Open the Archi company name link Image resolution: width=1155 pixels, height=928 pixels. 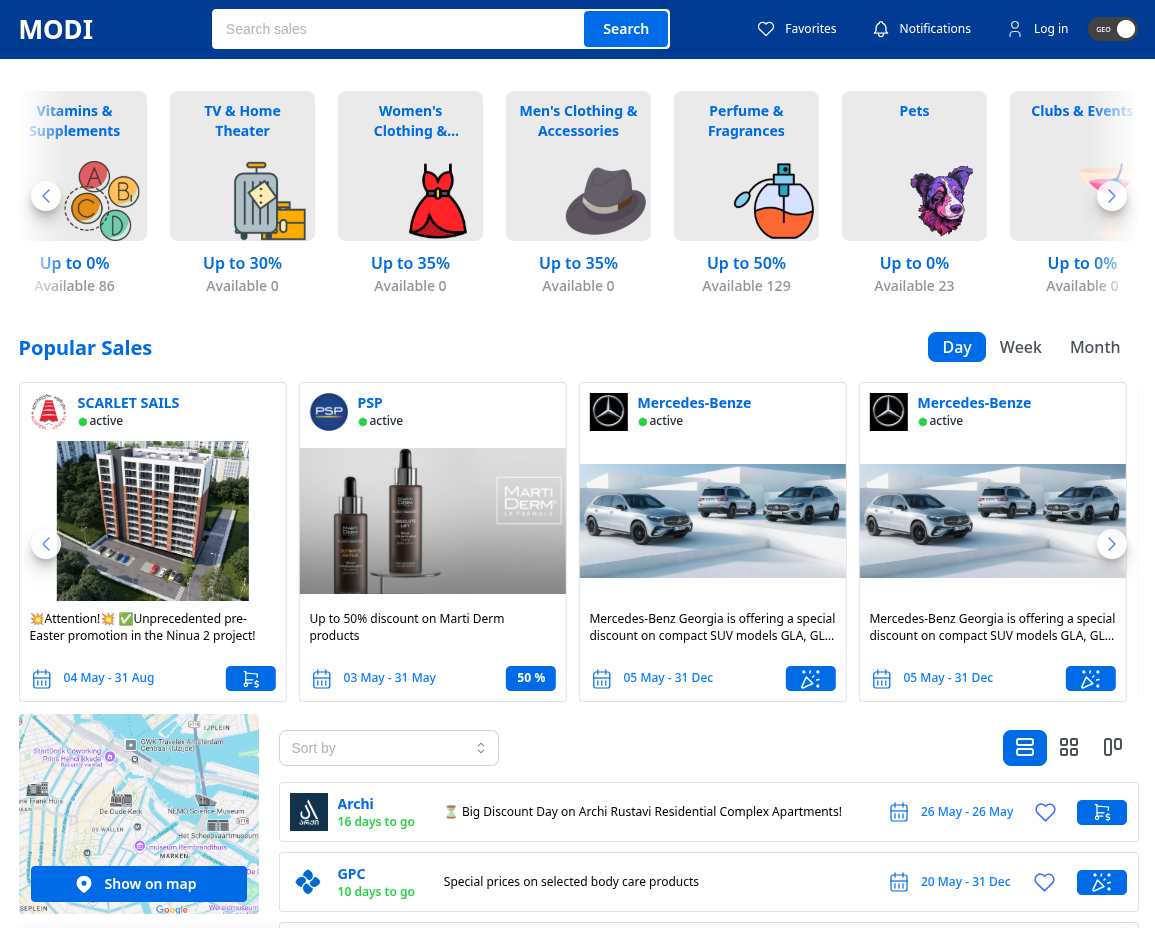click(355, 804)
